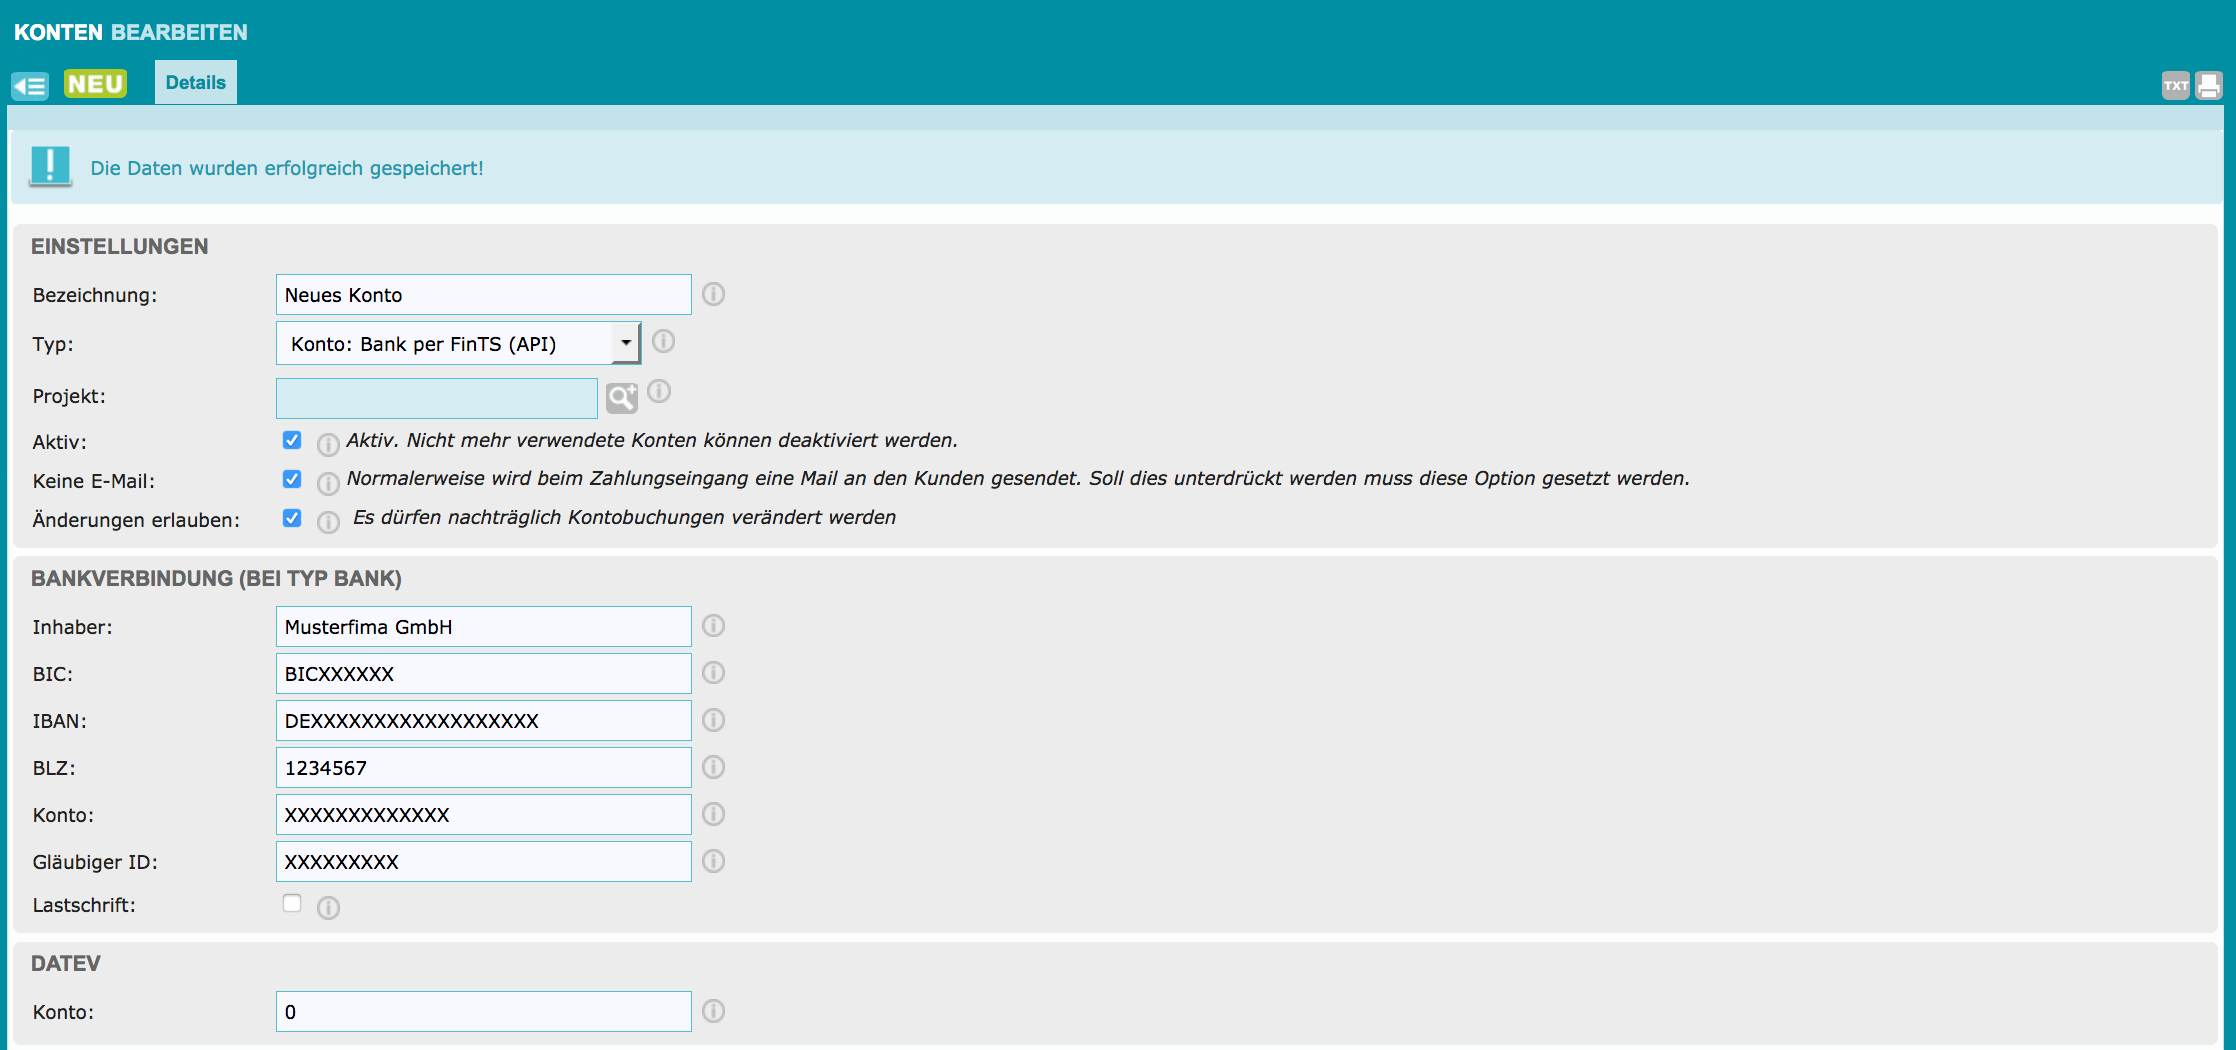Click the Inhaber input field

(483, 627)
